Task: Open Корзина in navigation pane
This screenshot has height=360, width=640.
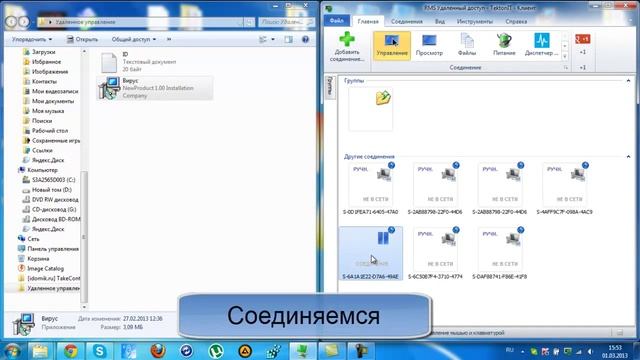Action: (x=33, y=258)
